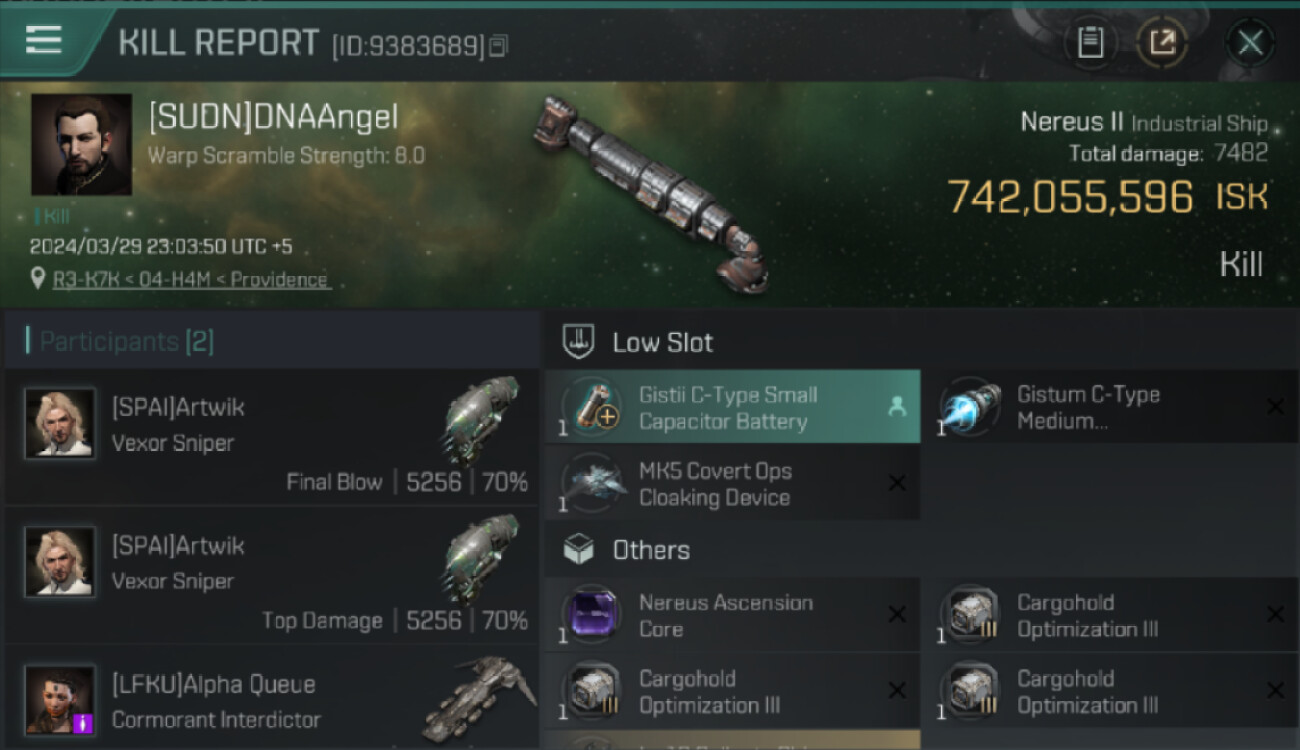Click the share export icon
Image resolution: width=1300 pixels, height=750 pixels.
(x=1161, y=43)
